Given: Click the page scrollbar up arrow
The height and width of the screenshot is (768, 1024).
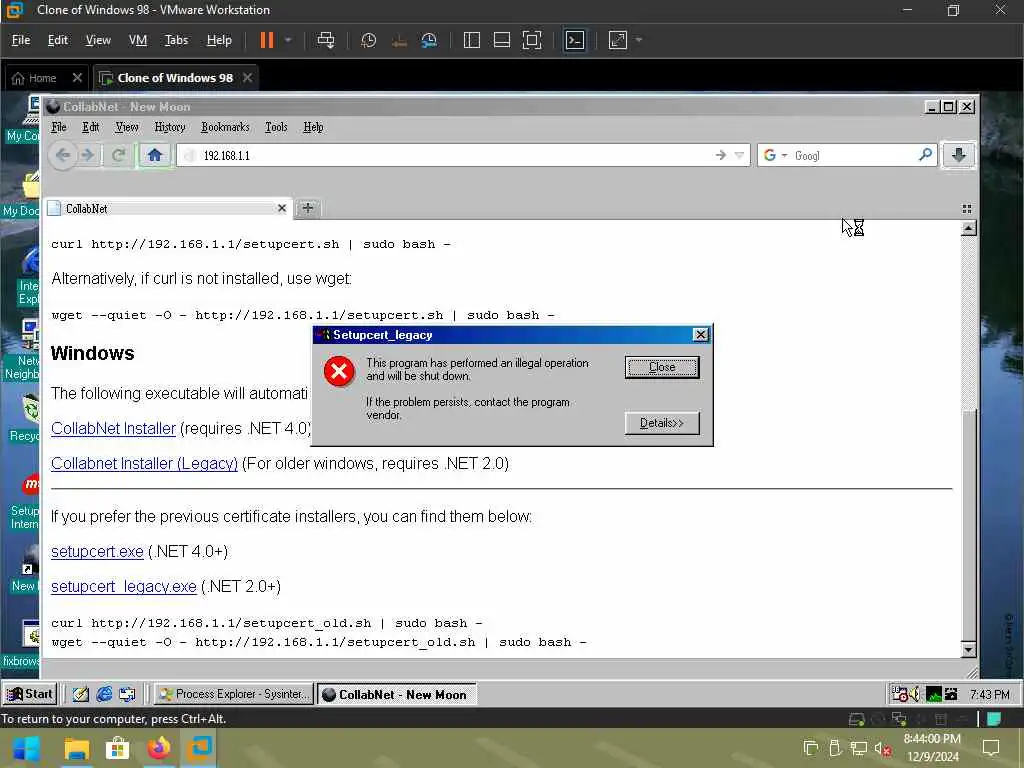Looking at the screenshot, I should point(968,228).
